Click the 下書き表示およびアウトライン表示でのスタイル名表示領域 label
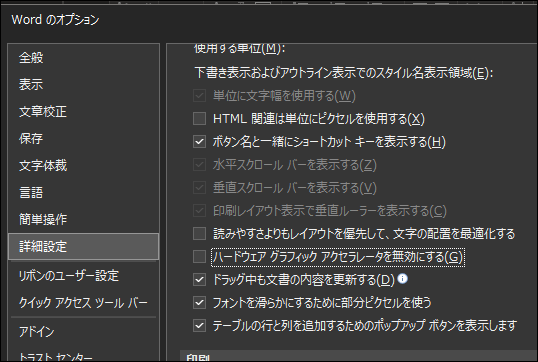 point(343,73)
